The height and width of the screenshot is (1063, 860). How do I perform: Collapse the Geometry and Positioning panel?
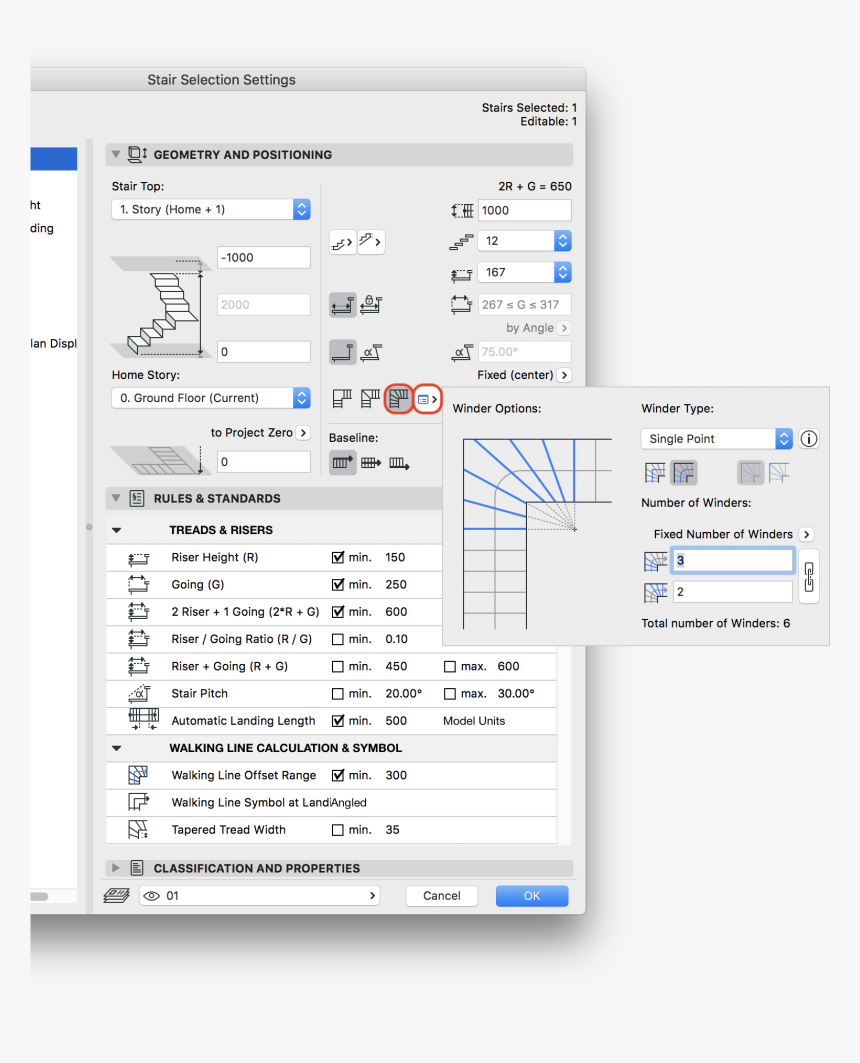click(116, 155)
